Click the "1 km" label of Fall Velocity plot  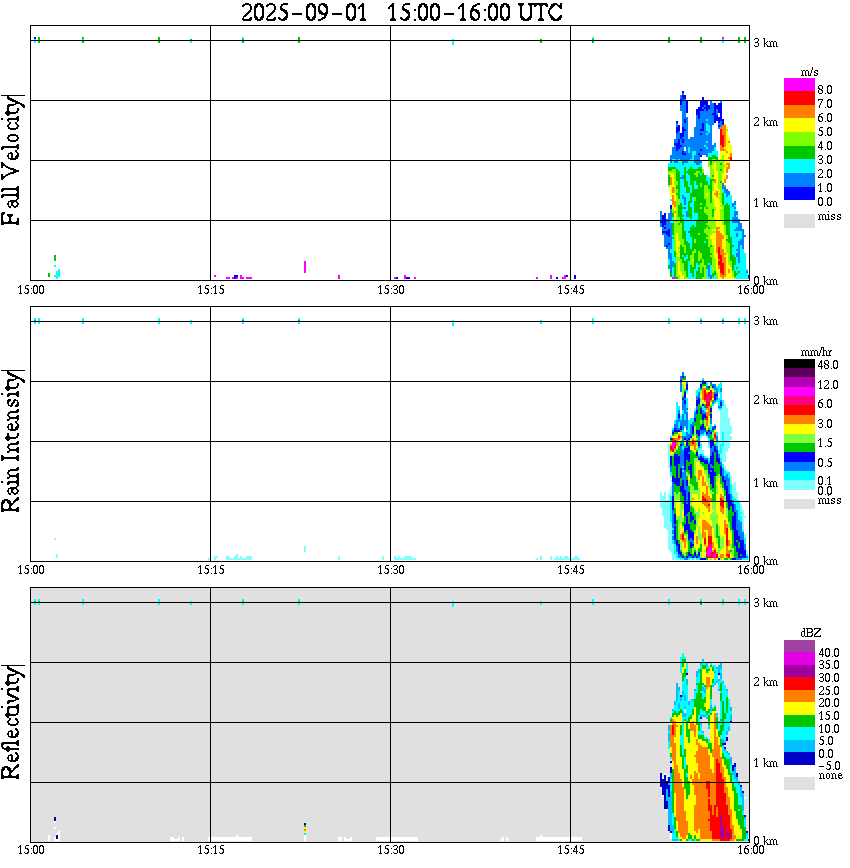[x=765, y=203]
